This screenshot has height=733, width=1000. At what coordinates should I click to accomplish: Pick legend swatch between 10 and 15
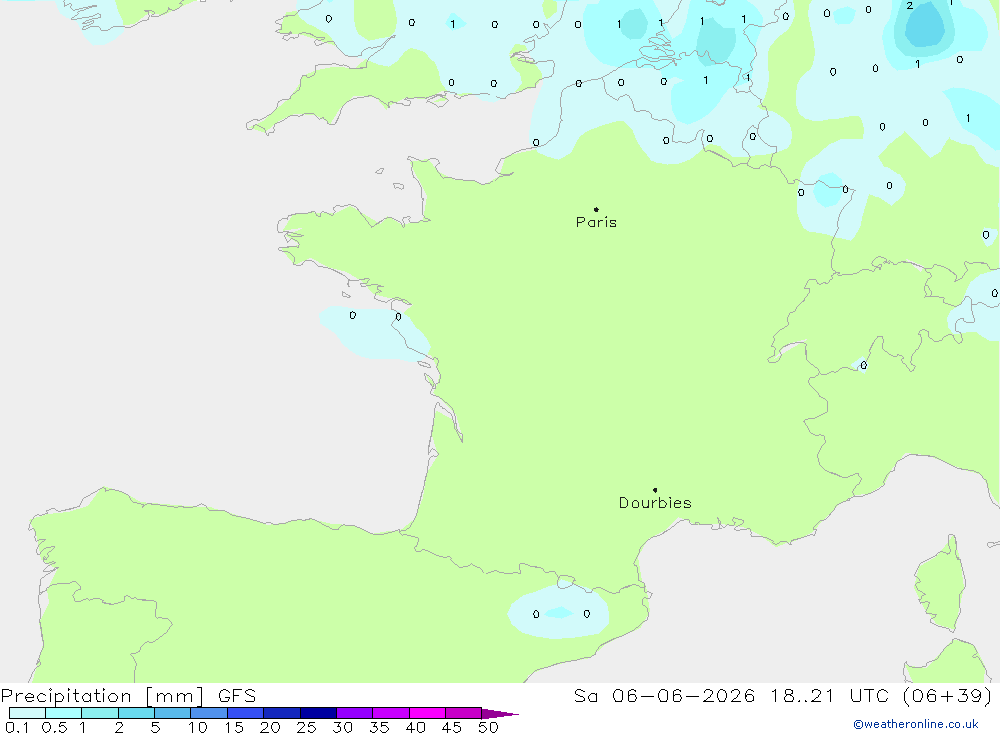209,713
